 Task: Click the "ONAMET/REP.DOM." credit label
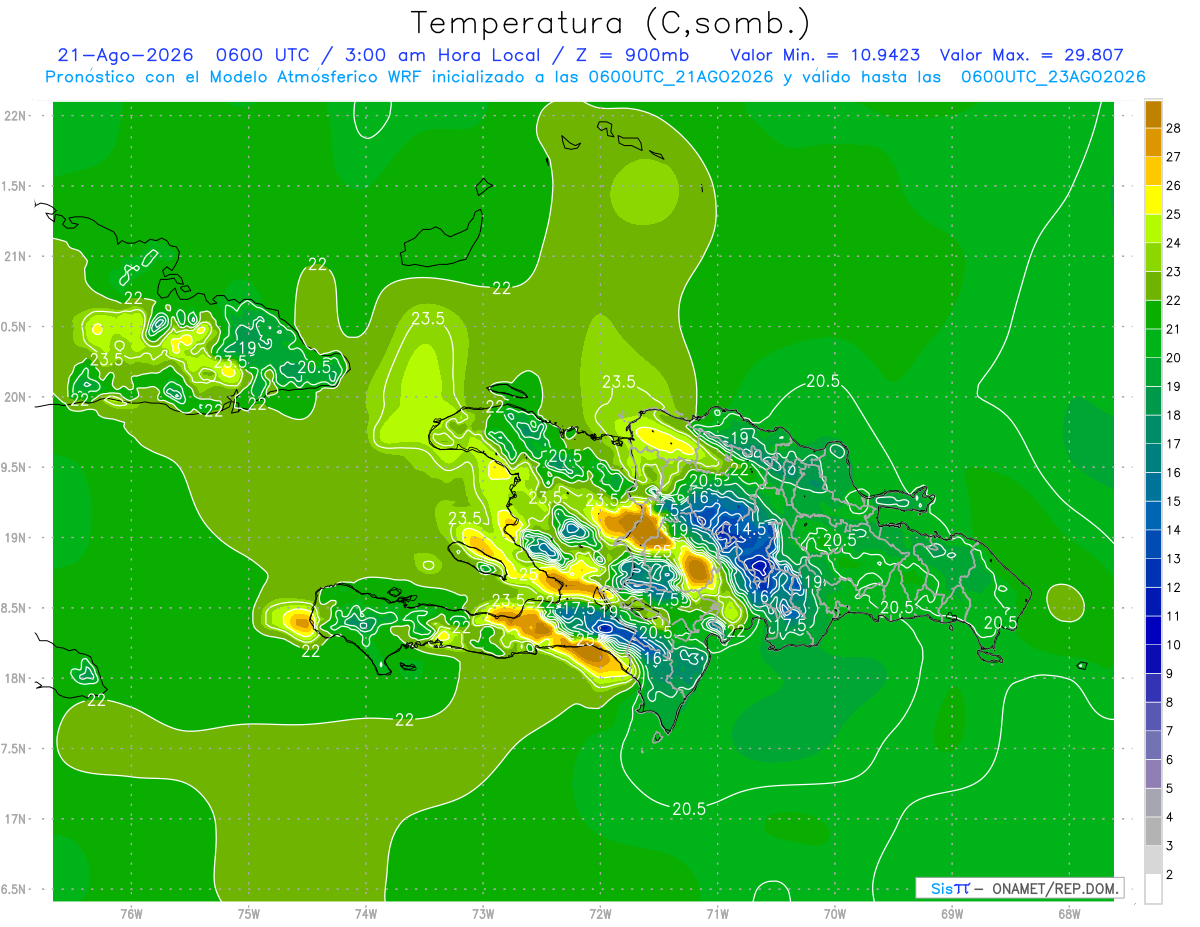pos(1055,888)
